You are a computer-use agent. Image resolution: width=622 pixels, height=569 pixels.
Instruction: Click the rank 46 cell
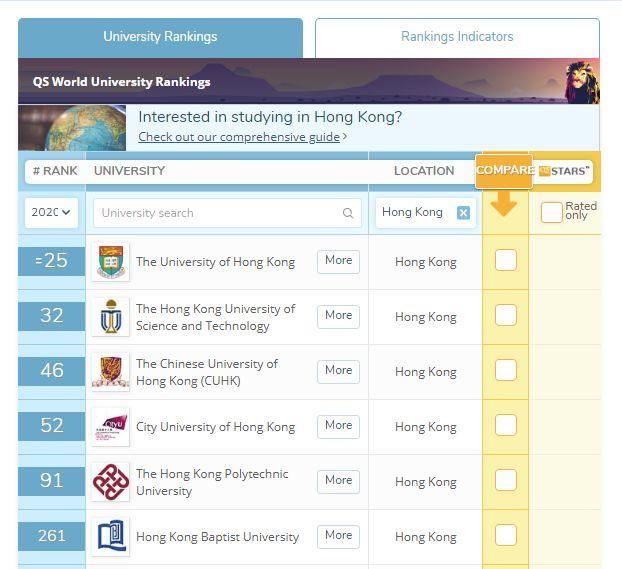coord(52,371)
